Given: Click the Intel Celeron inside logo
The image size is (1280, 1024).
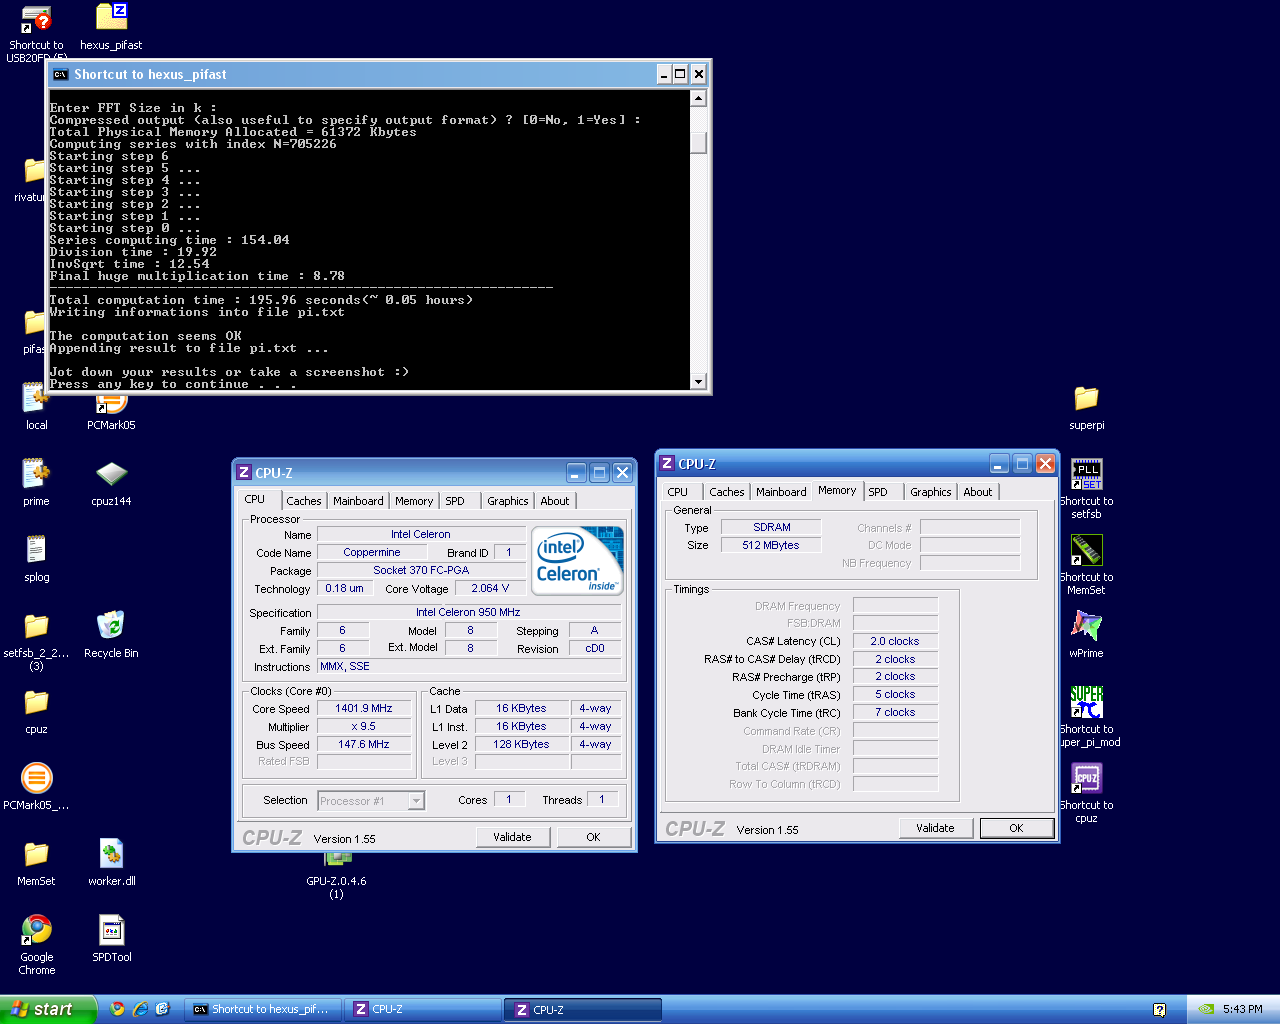Looking at the screenshot, I should (x=578, y=559).
